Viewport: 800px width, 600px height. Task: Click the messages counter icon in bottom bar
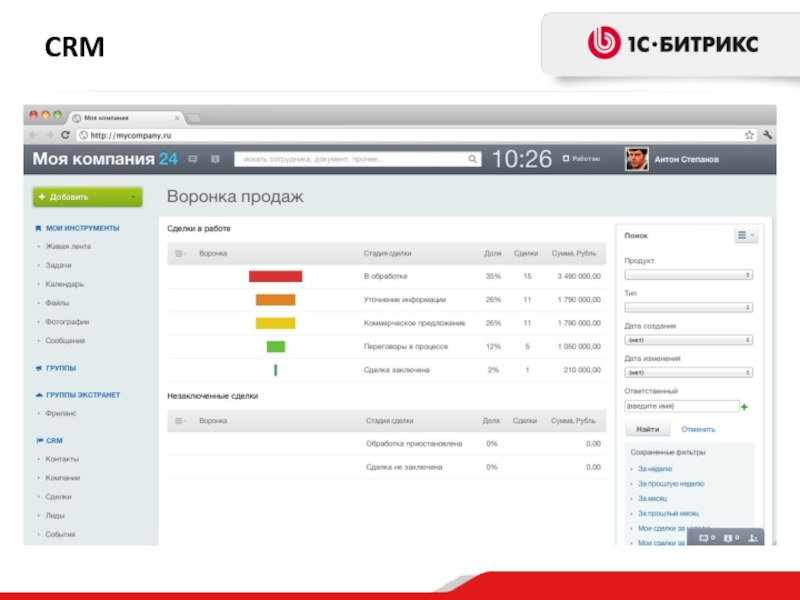pos(707,538)
